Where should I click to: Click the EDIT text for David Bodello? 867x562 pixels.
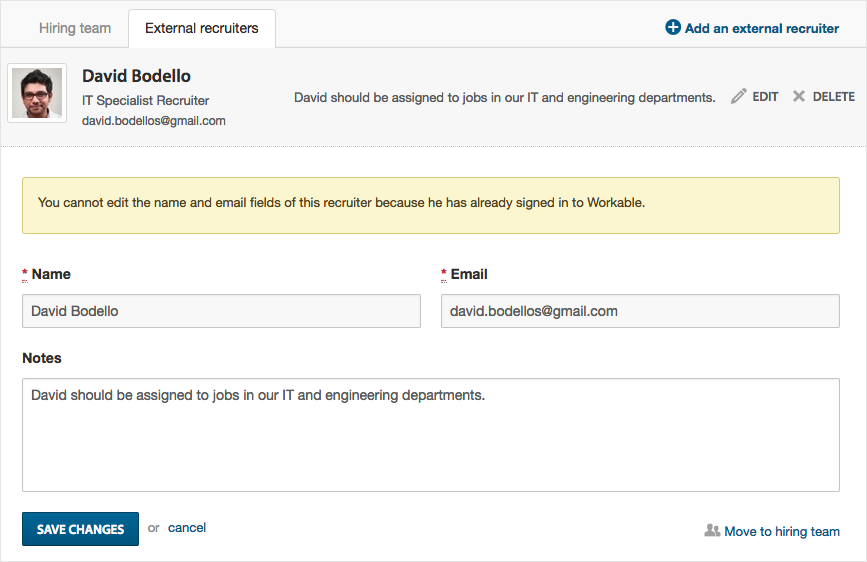coord(765,97)
